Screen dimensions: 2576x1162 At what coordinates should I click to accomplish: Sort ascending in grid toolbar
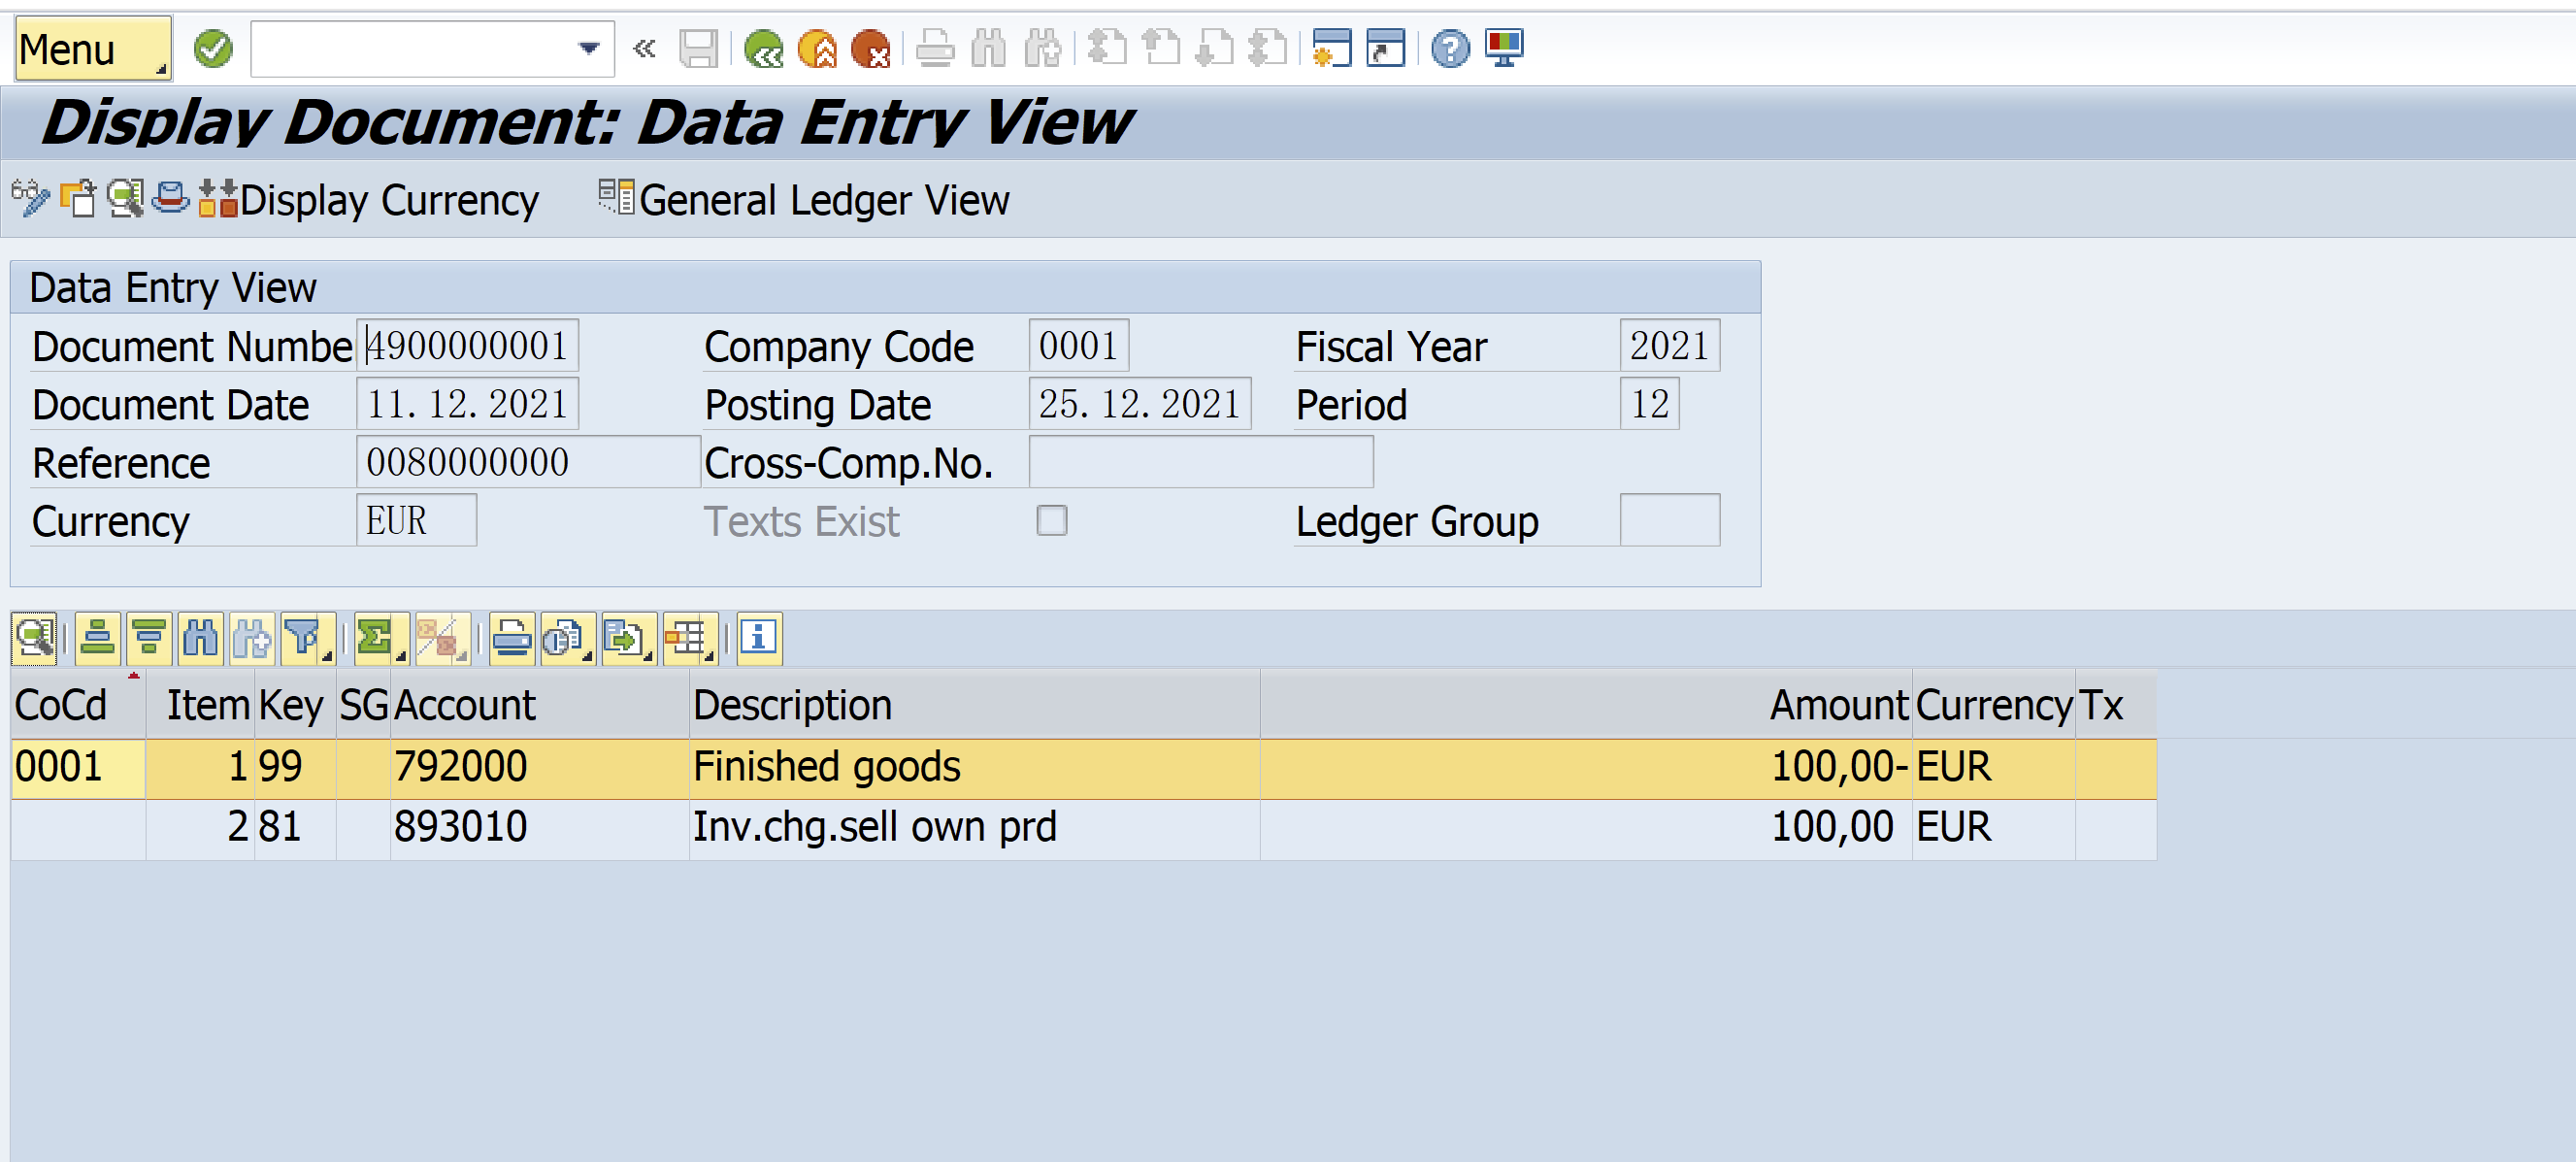(97, 638)
